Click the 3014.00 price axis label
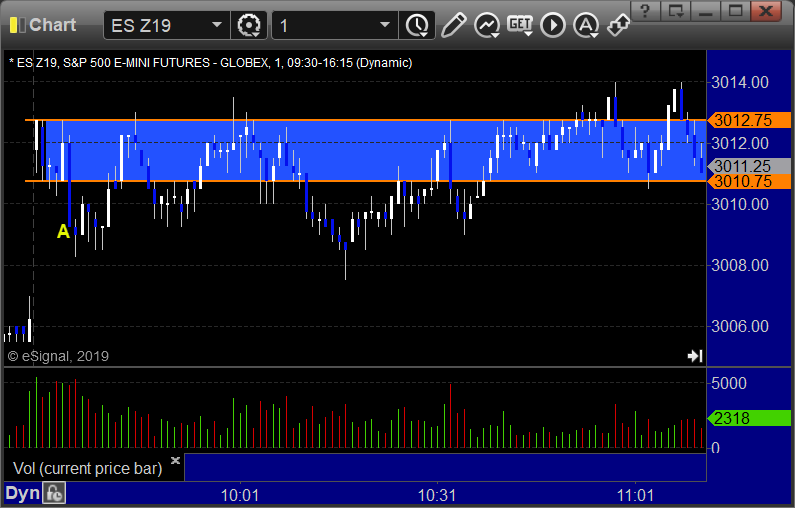The image size is (795, 508). (x=740, y=82)
